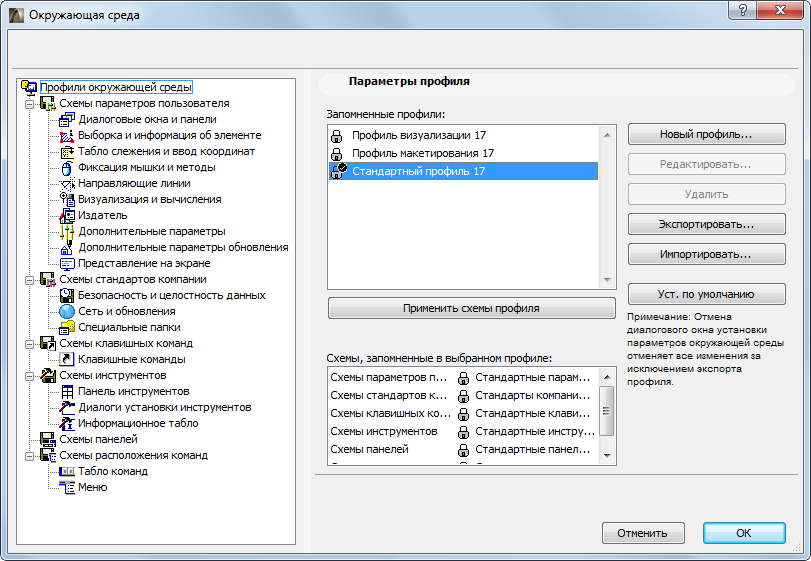Viewport: 811px width, 561px height.
Task: Click the Информационное табло icon
Action: pos(67,423)
